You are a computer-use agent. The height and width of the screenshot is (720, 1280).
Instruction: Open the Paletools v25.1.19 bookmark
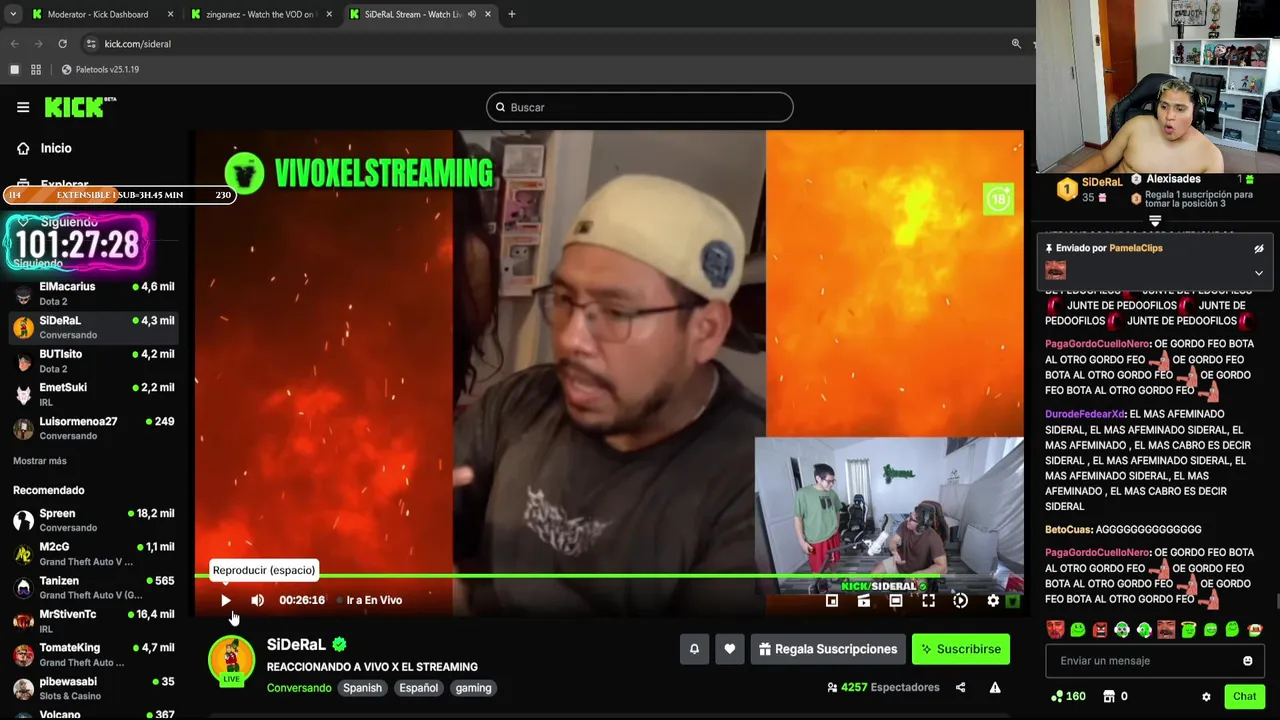(x=100, y=70)
